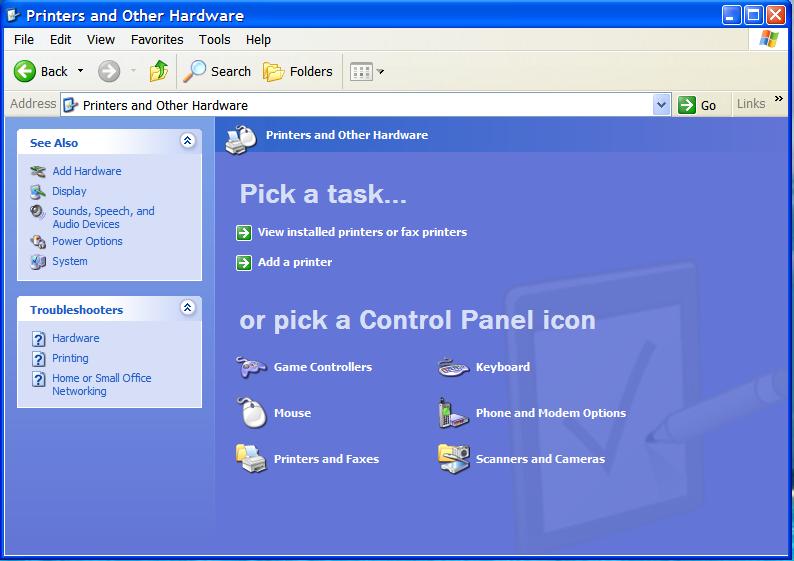Open the Add Hardware link in See Also
This screenshot has width=794, height=561.
(86, 171)
